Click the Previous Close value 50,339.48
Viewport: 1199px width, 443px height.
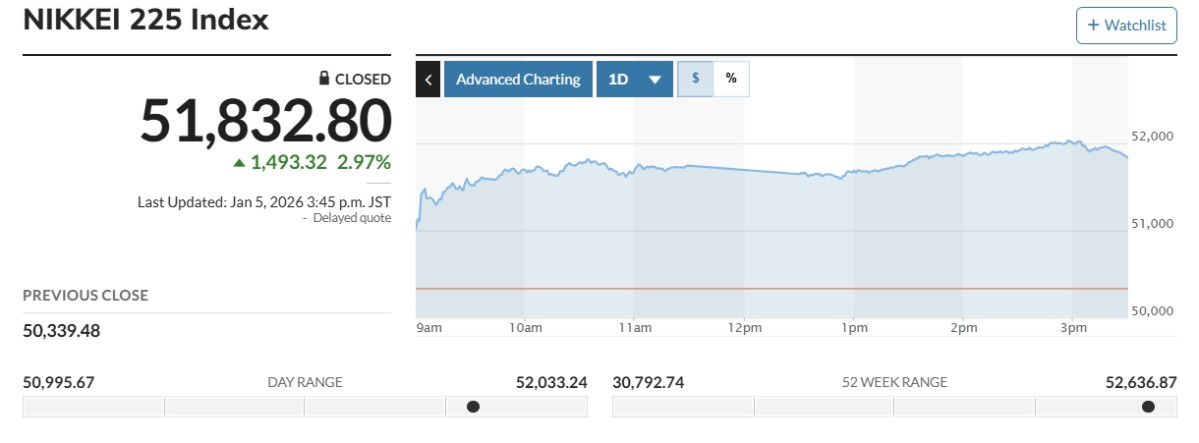[x=62, y=331]
